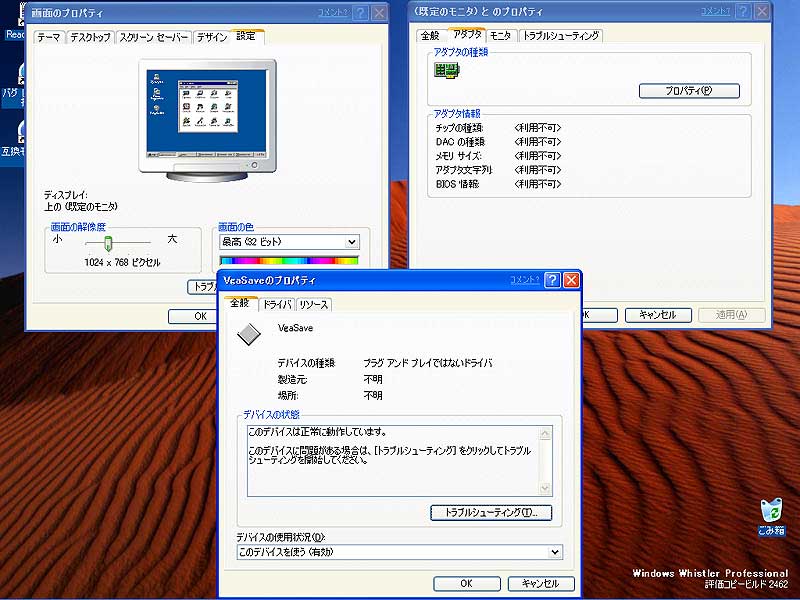Click キャンセル in the monitor properties window
The width and height of the screenshot is (800, 600).
[658, 315]
